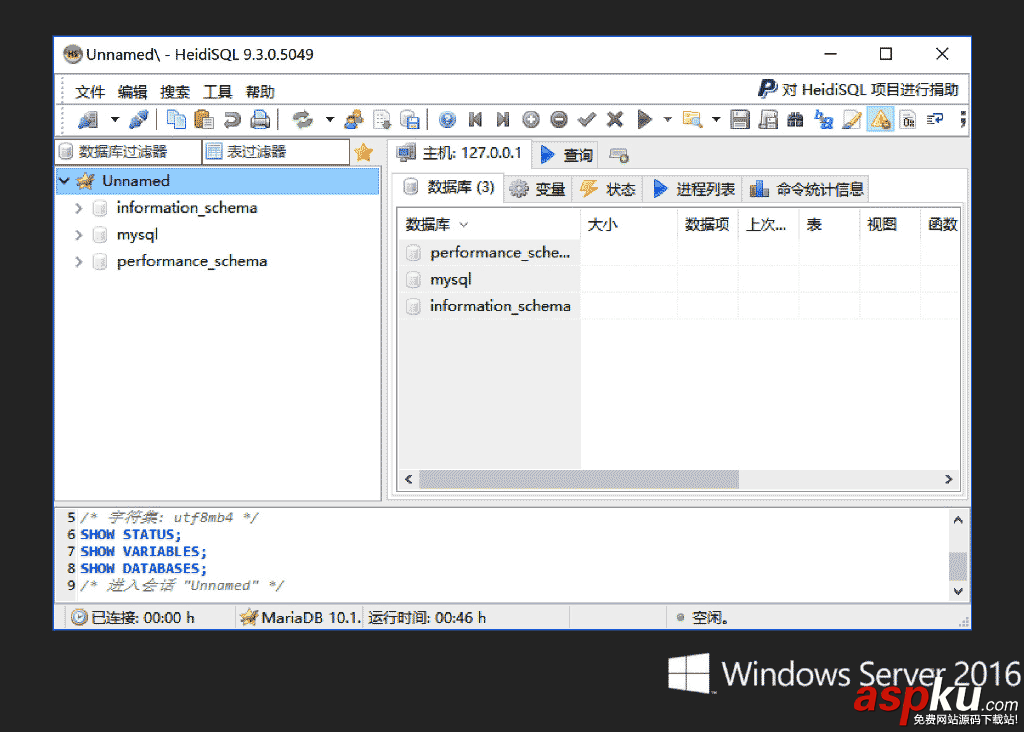The width and height of the screenshot is (1024, 732).
Task: Open dropdown beside run query icon
Action: tap(667, 119)
